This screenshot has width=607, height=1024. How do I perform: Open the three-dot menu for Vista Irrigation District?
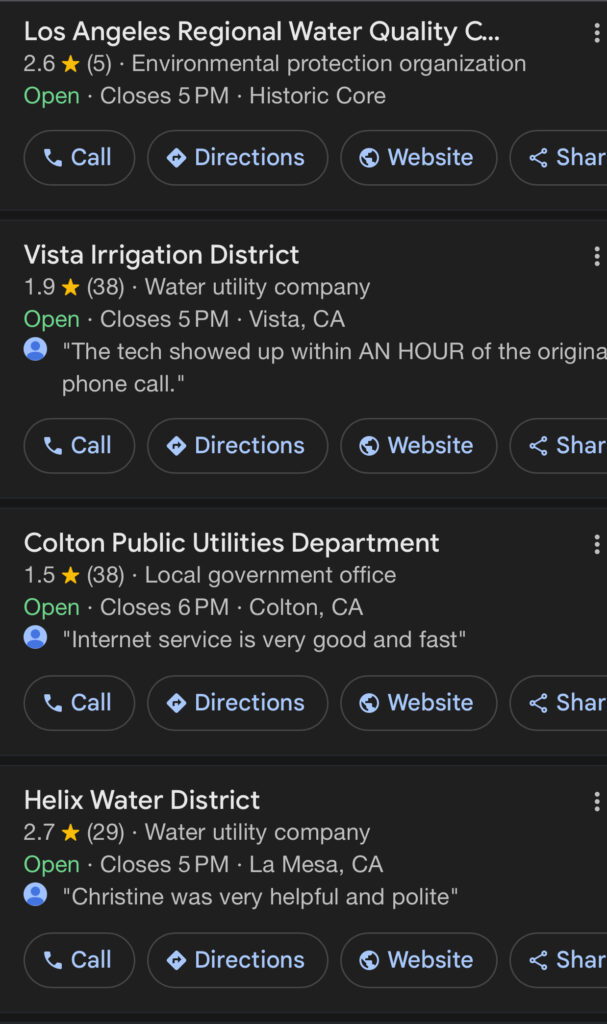[596, 256]
